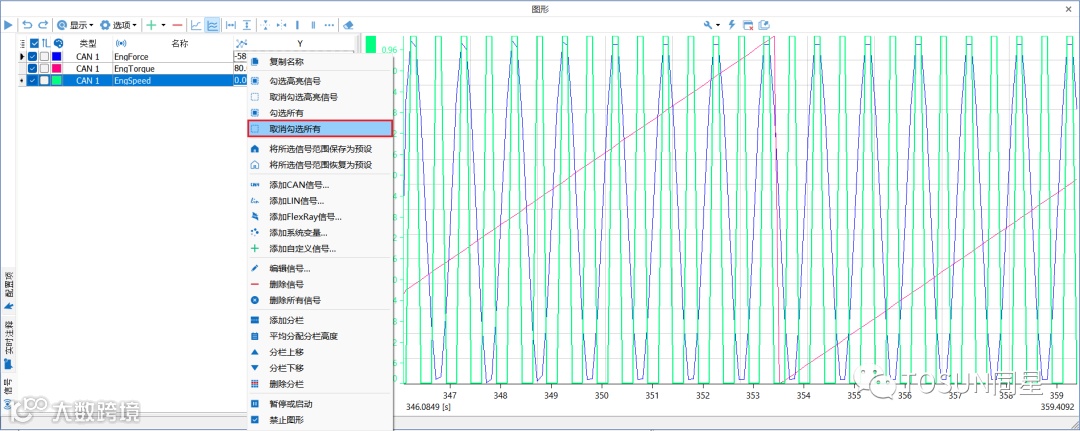Image resolution: width=1080 pixels, height=431 pixels.
Task: Open the 实时注释 side tab
Action: point(9,344)
